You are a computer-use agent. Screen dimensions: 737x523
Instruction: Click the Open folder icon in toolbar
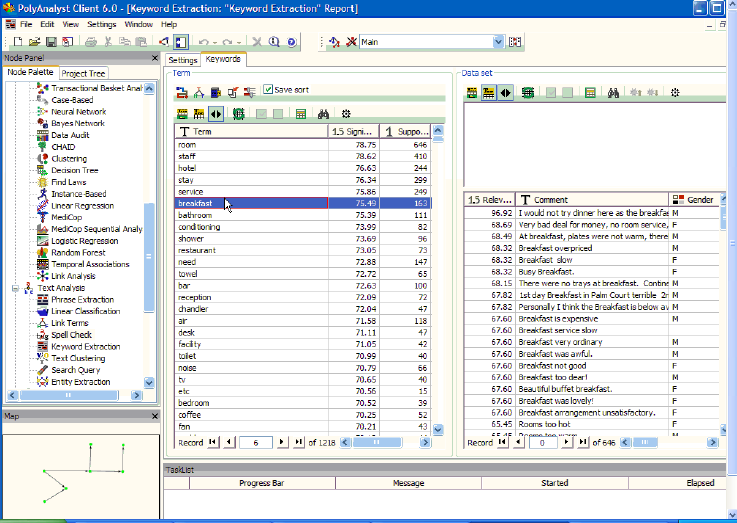click(x=35, y=42)
